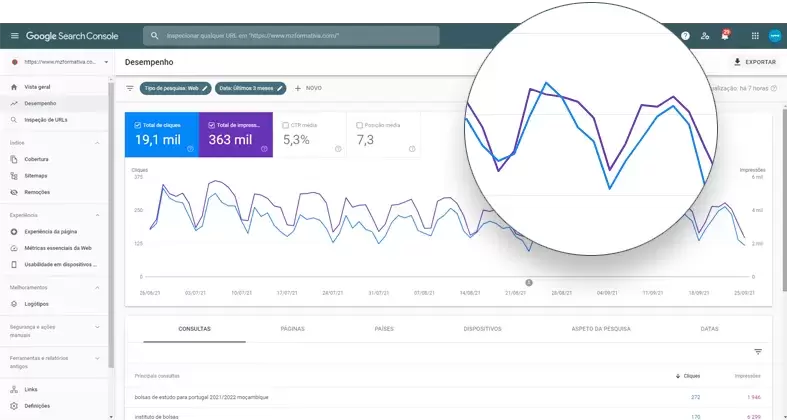This screenshot has width=787, height=420.
Task: Click the Experiência da página icon
Action: click(x=14, y=232)
